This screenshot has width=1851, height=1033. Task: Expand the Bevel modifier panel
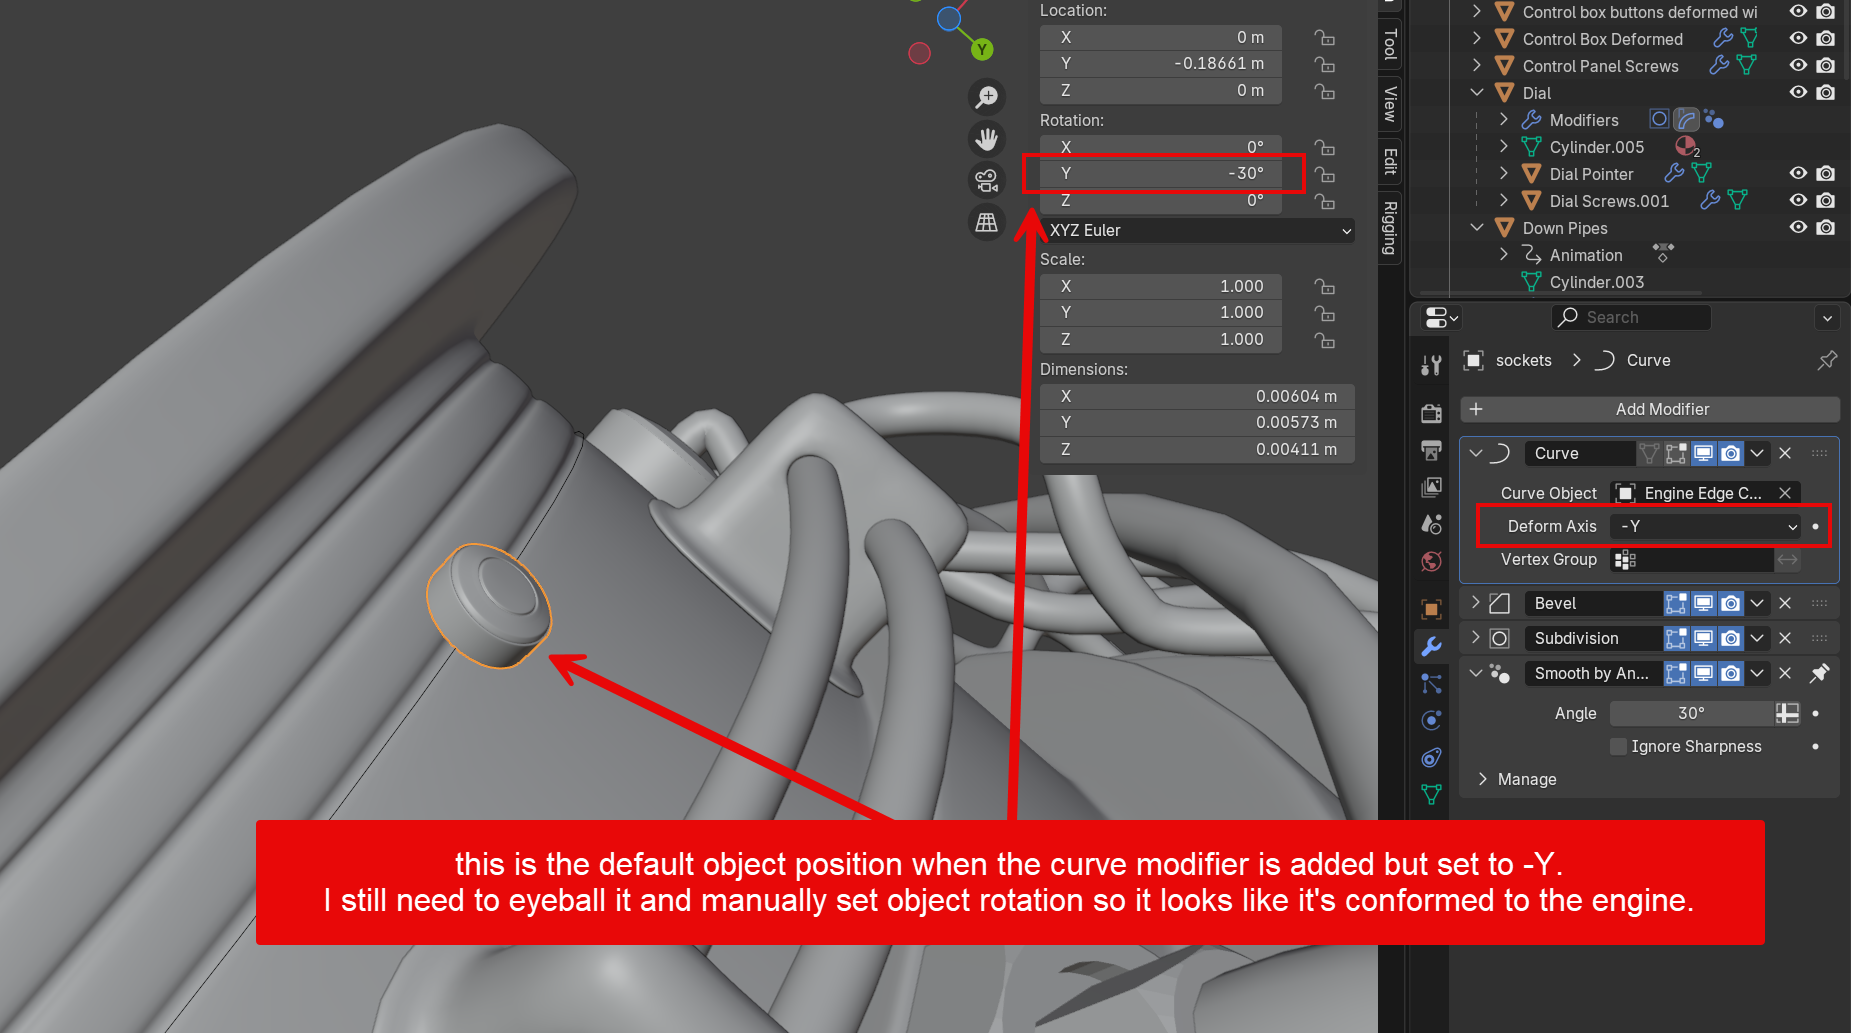(x=1476, y=603)
